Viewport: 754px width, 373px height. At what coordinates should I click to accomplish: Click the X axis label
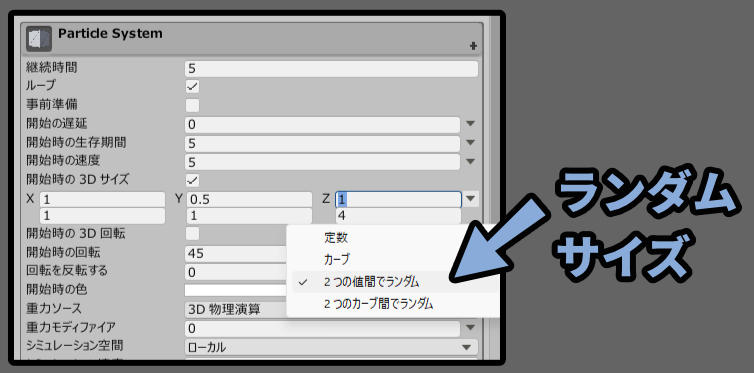30,198
